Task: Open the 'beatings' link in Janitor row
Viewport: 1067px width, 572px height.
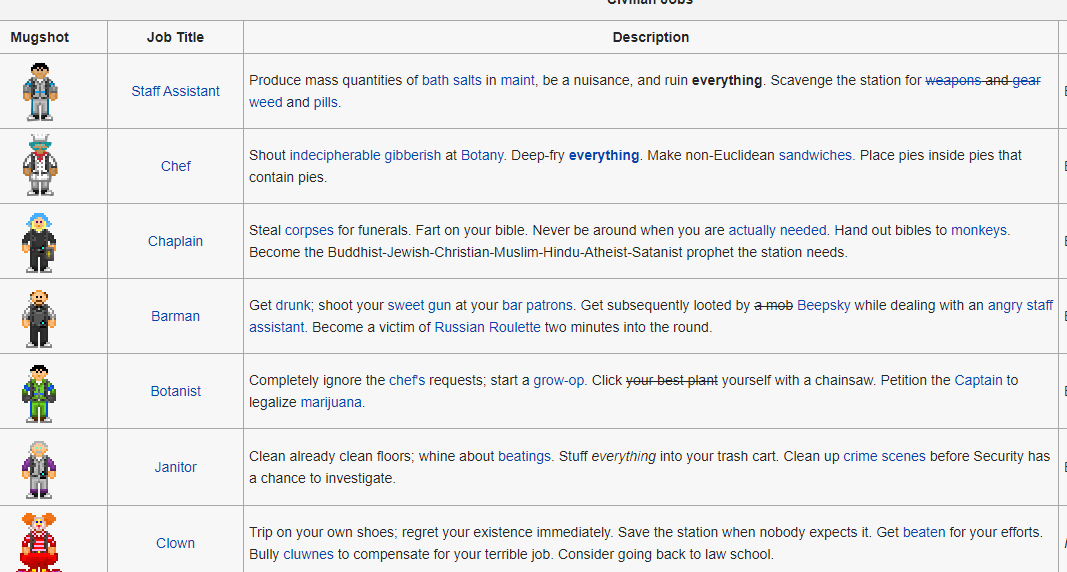Action: tap(524, 456)
